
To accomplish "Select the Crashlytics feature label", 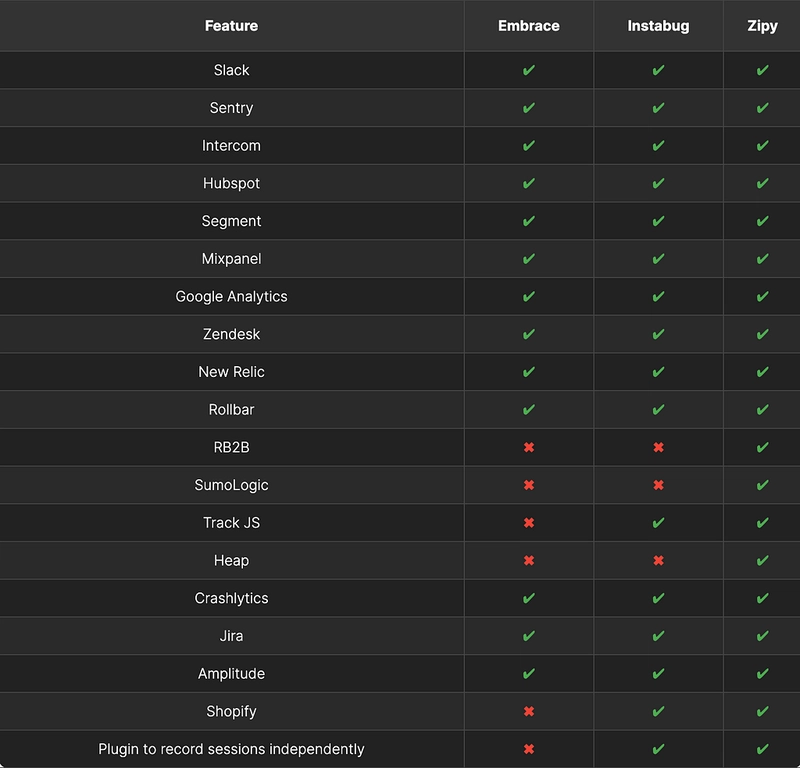I will point(231,598).
